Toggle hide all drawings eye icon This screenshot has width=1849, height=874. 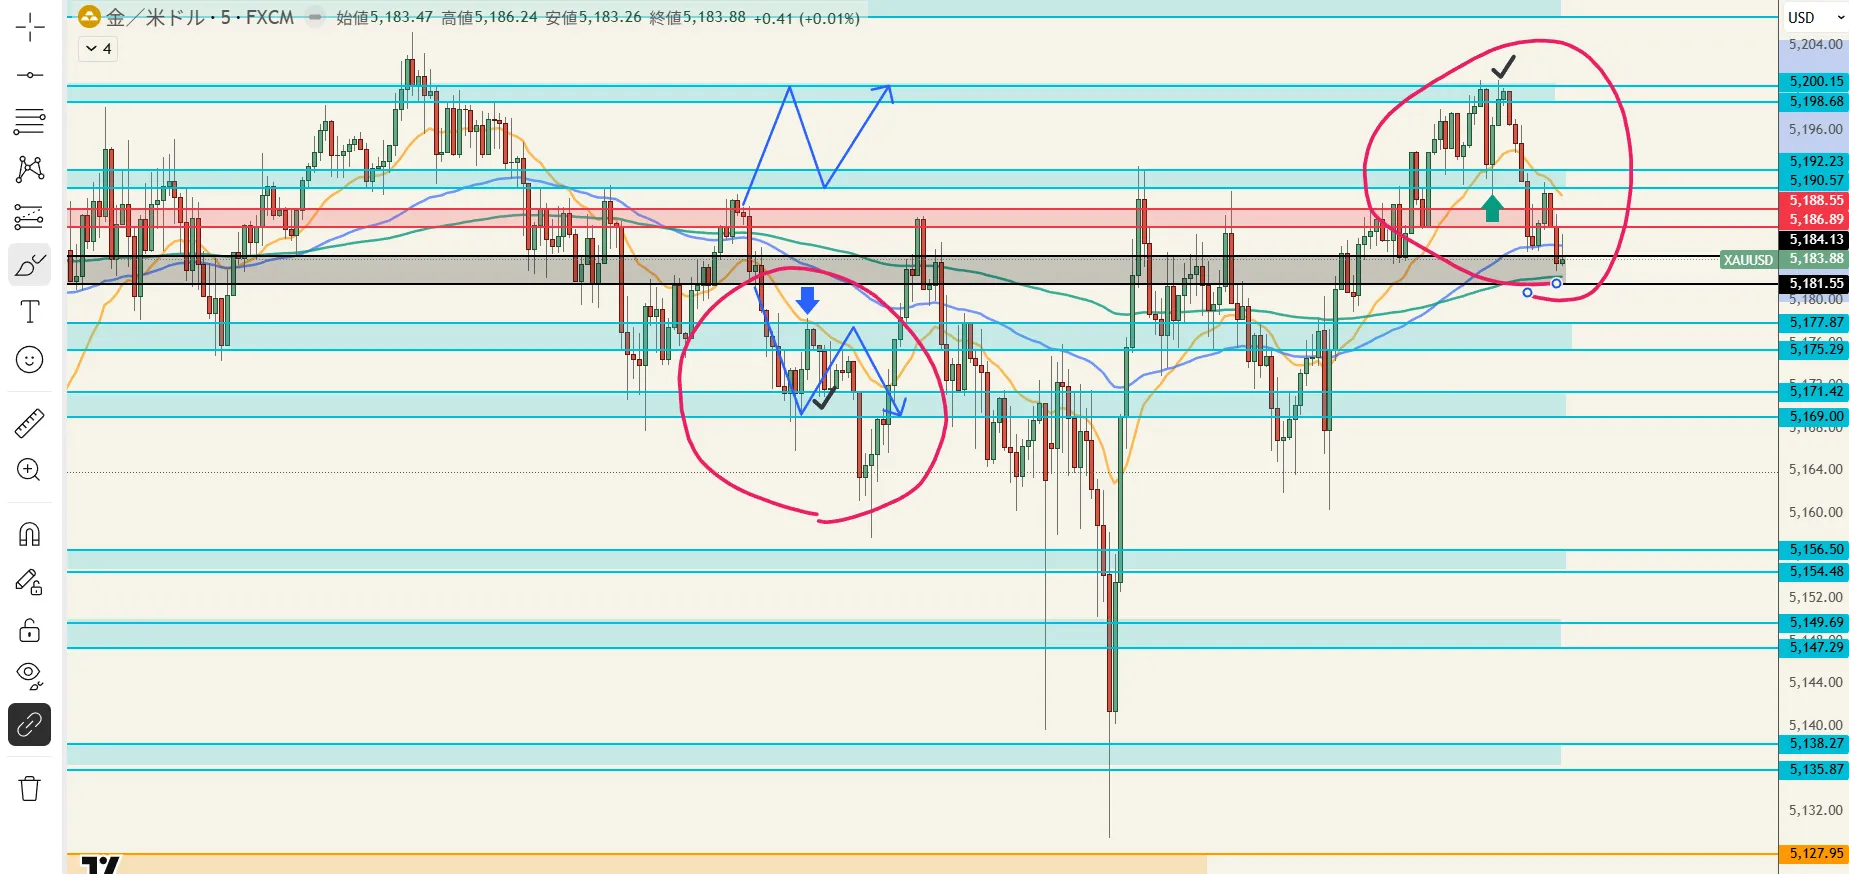(x=30, y=677)
